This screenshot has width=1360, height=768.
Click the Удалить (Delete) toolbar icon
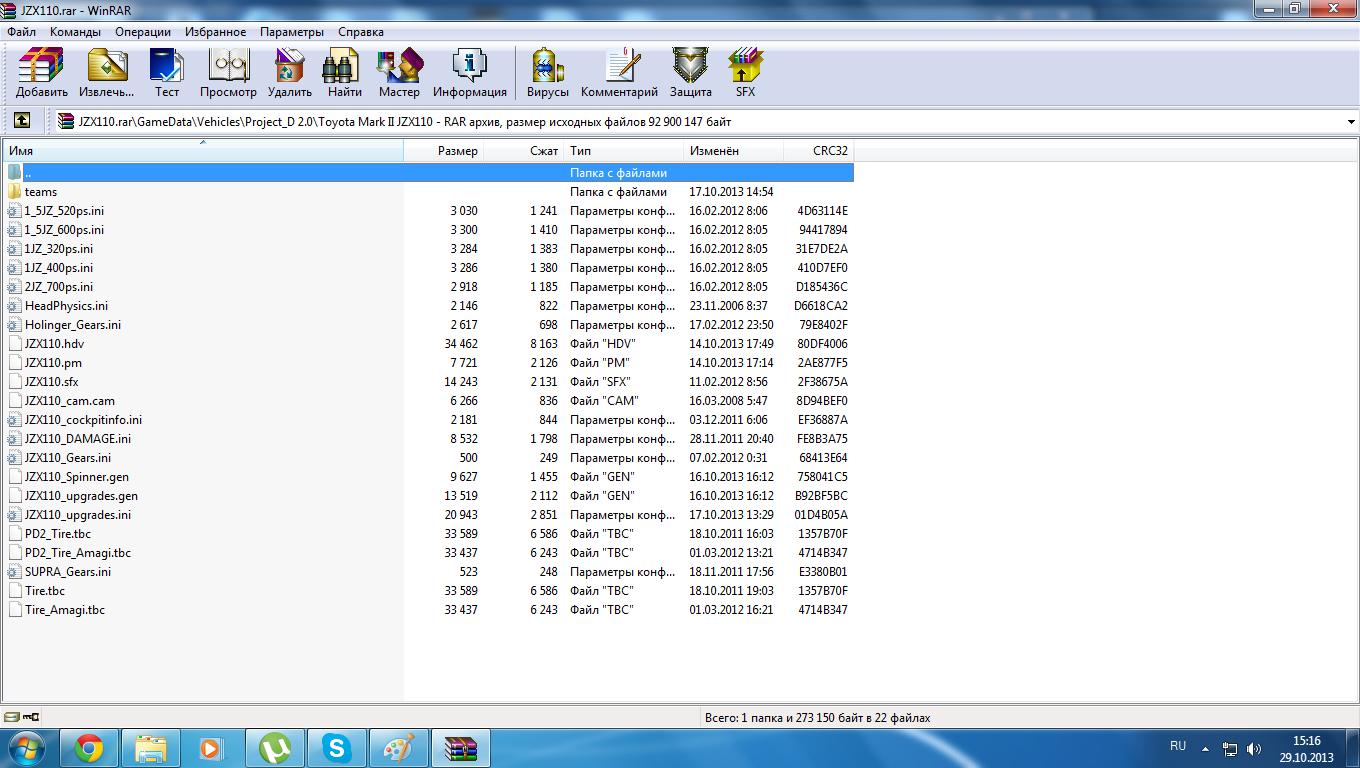point(290,73)
